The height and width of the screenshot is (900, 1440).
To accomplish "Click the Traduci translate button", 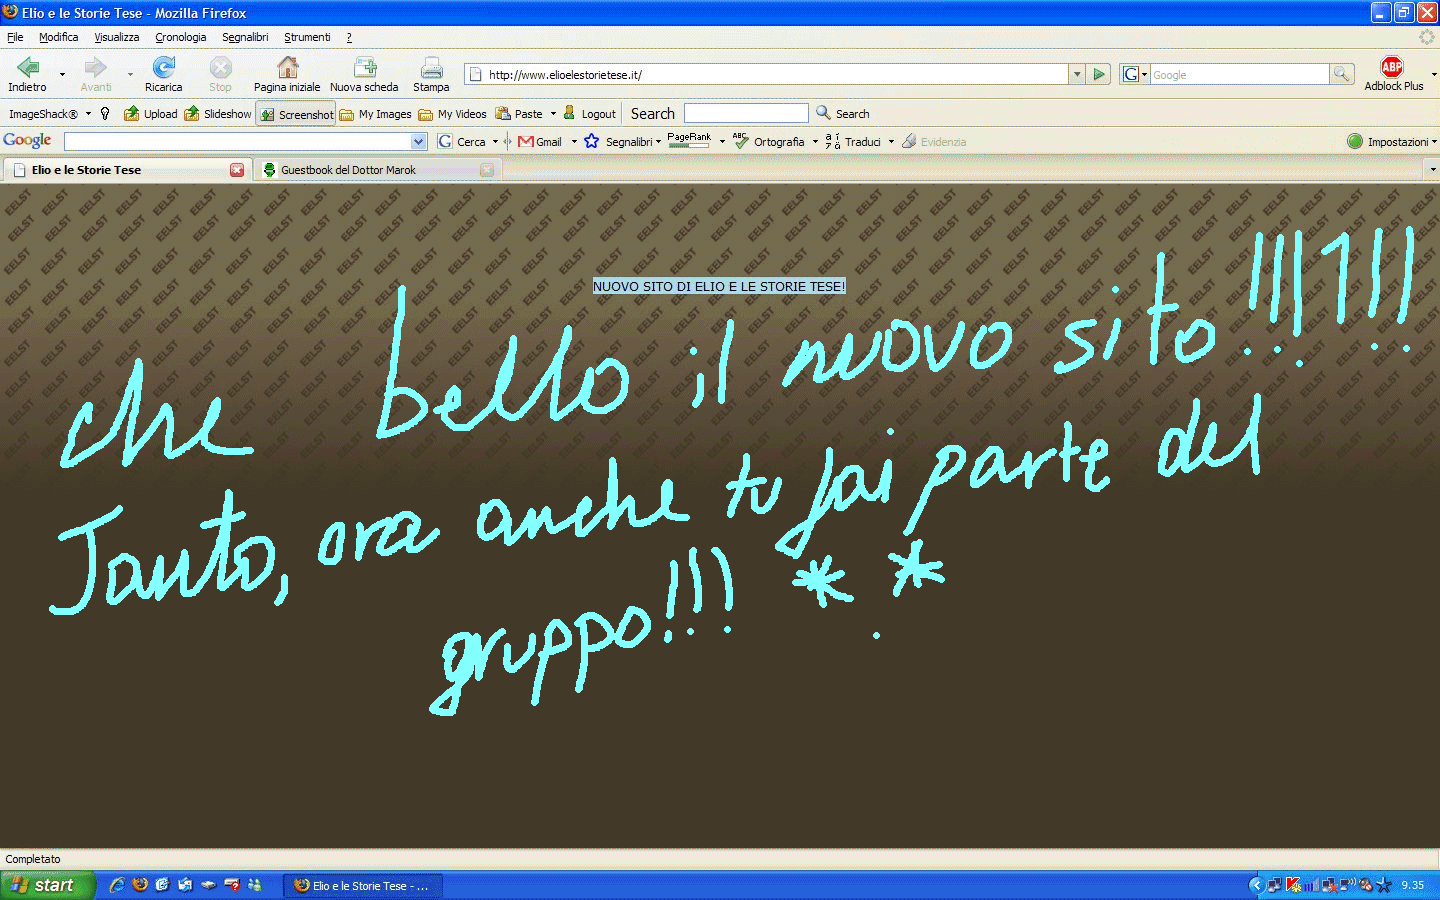I will point(853,142).
